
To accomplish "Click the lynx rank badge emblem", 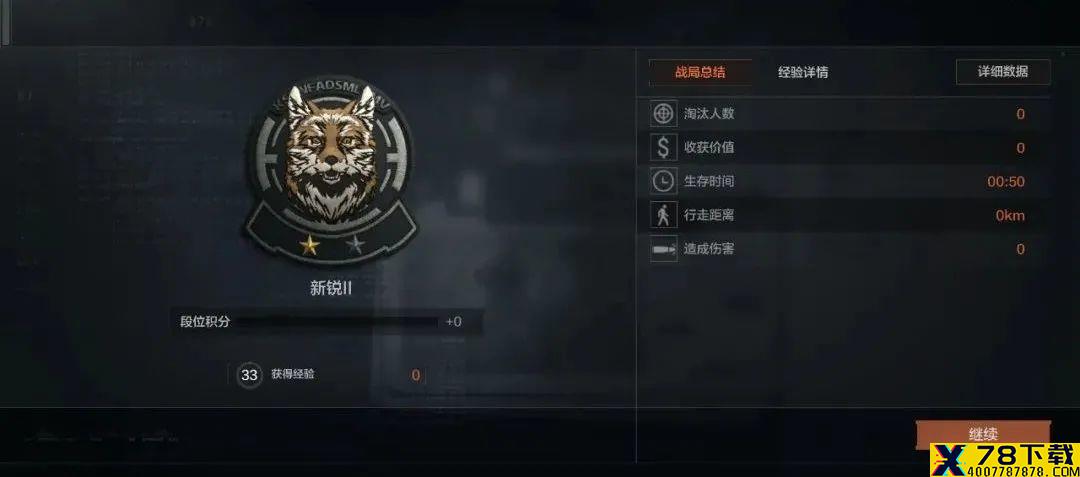I will [x=331, y=170].
